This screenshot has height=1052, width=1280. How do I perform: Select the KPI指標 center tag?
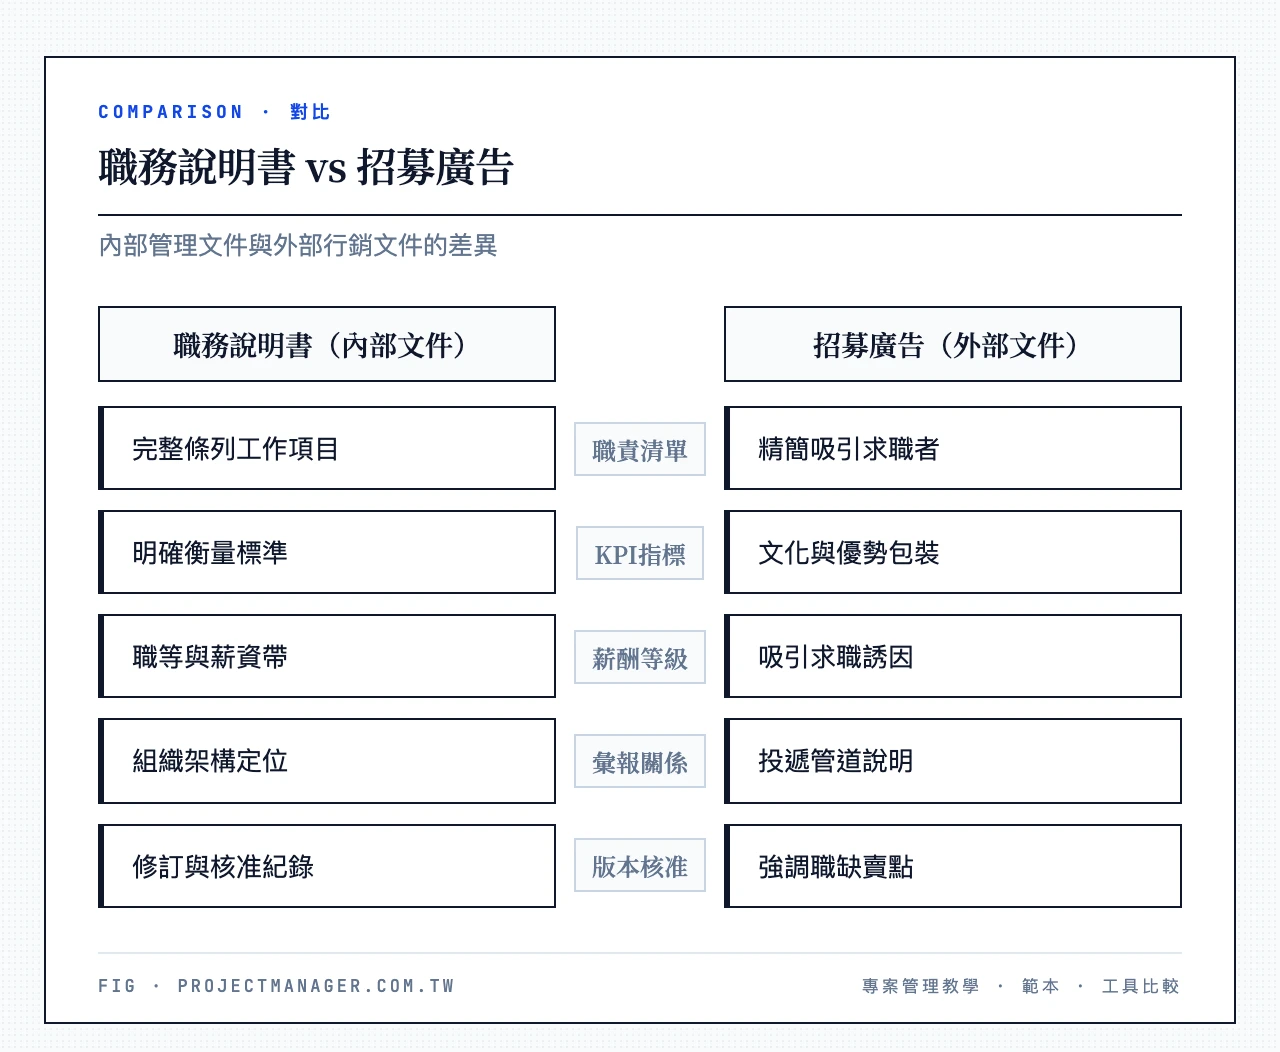pyautogui.click(x=640, y=553)
